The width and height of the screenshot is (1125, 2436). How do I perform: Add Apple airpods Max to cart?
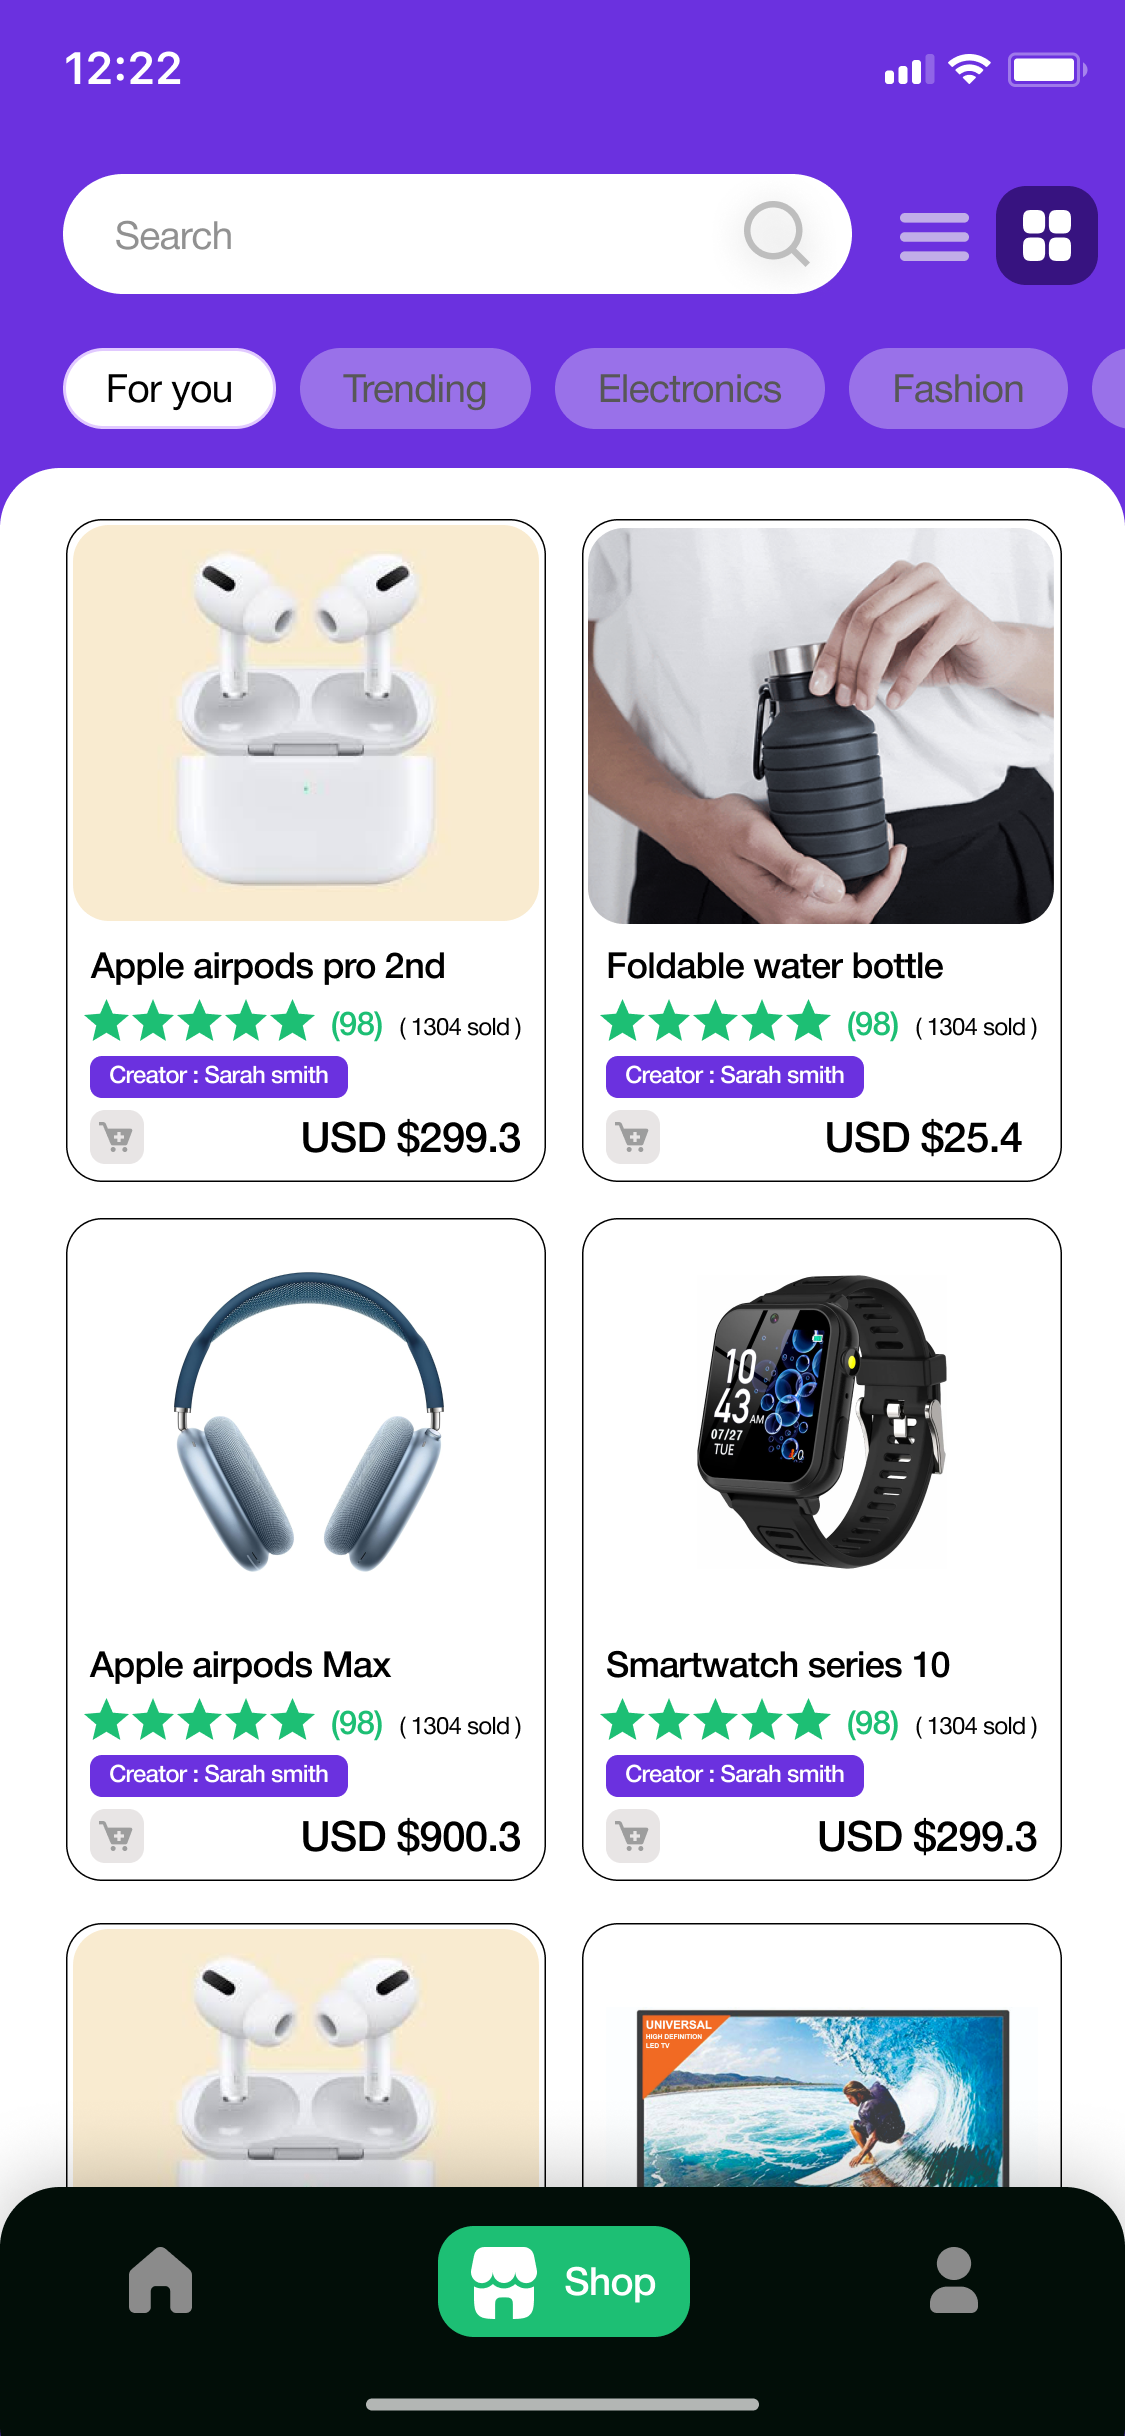(117, 1836)
